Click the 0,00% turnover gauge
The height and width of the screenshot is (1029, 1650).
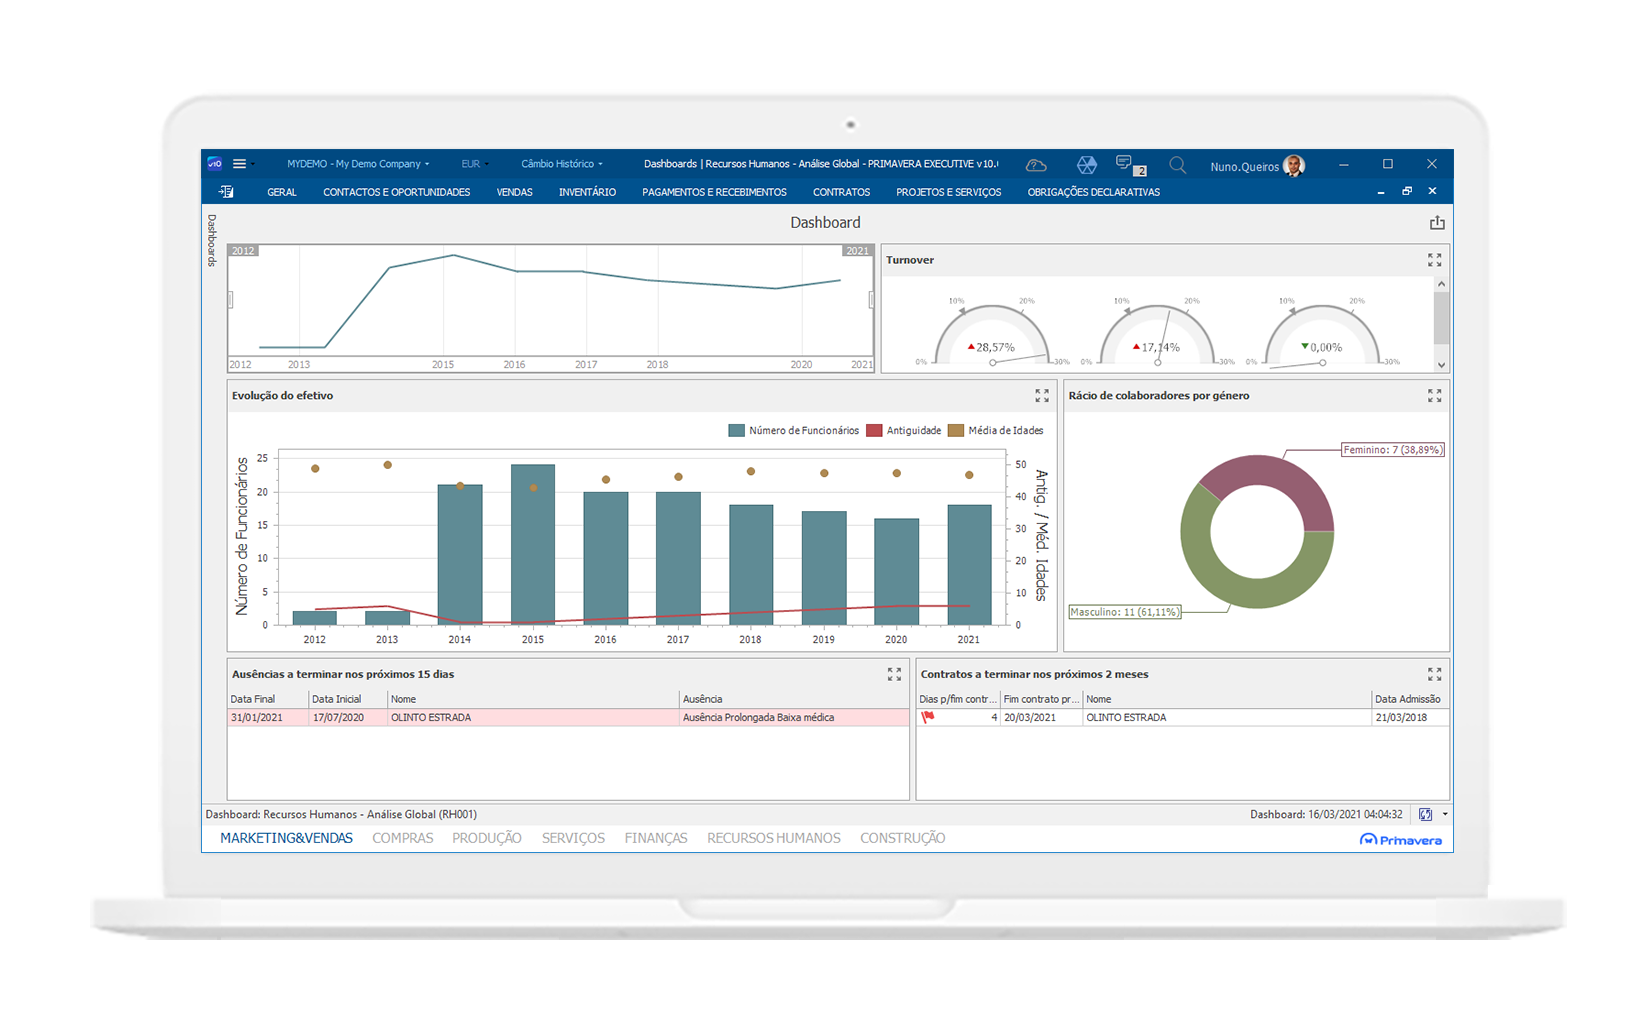[1322, 335]
